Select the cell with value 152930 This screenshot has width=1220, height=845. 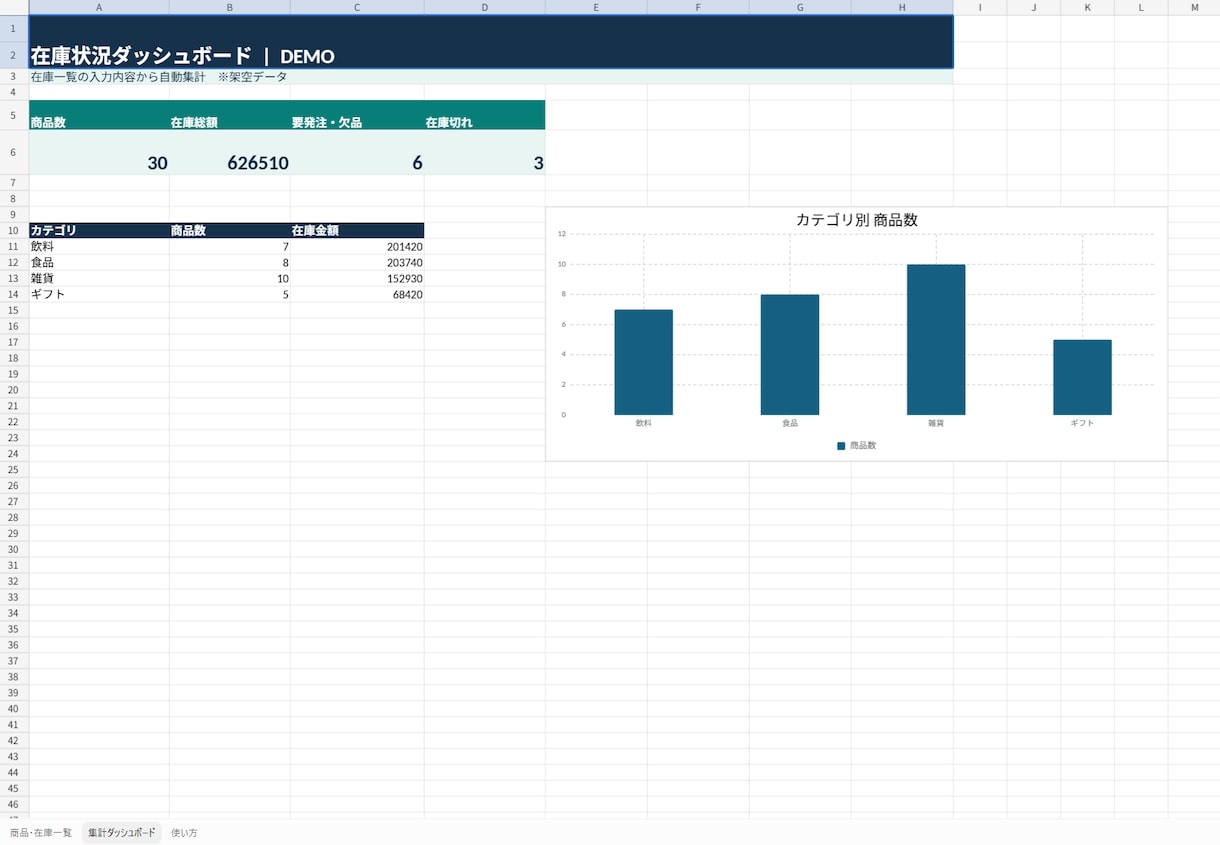click(357, 278)
